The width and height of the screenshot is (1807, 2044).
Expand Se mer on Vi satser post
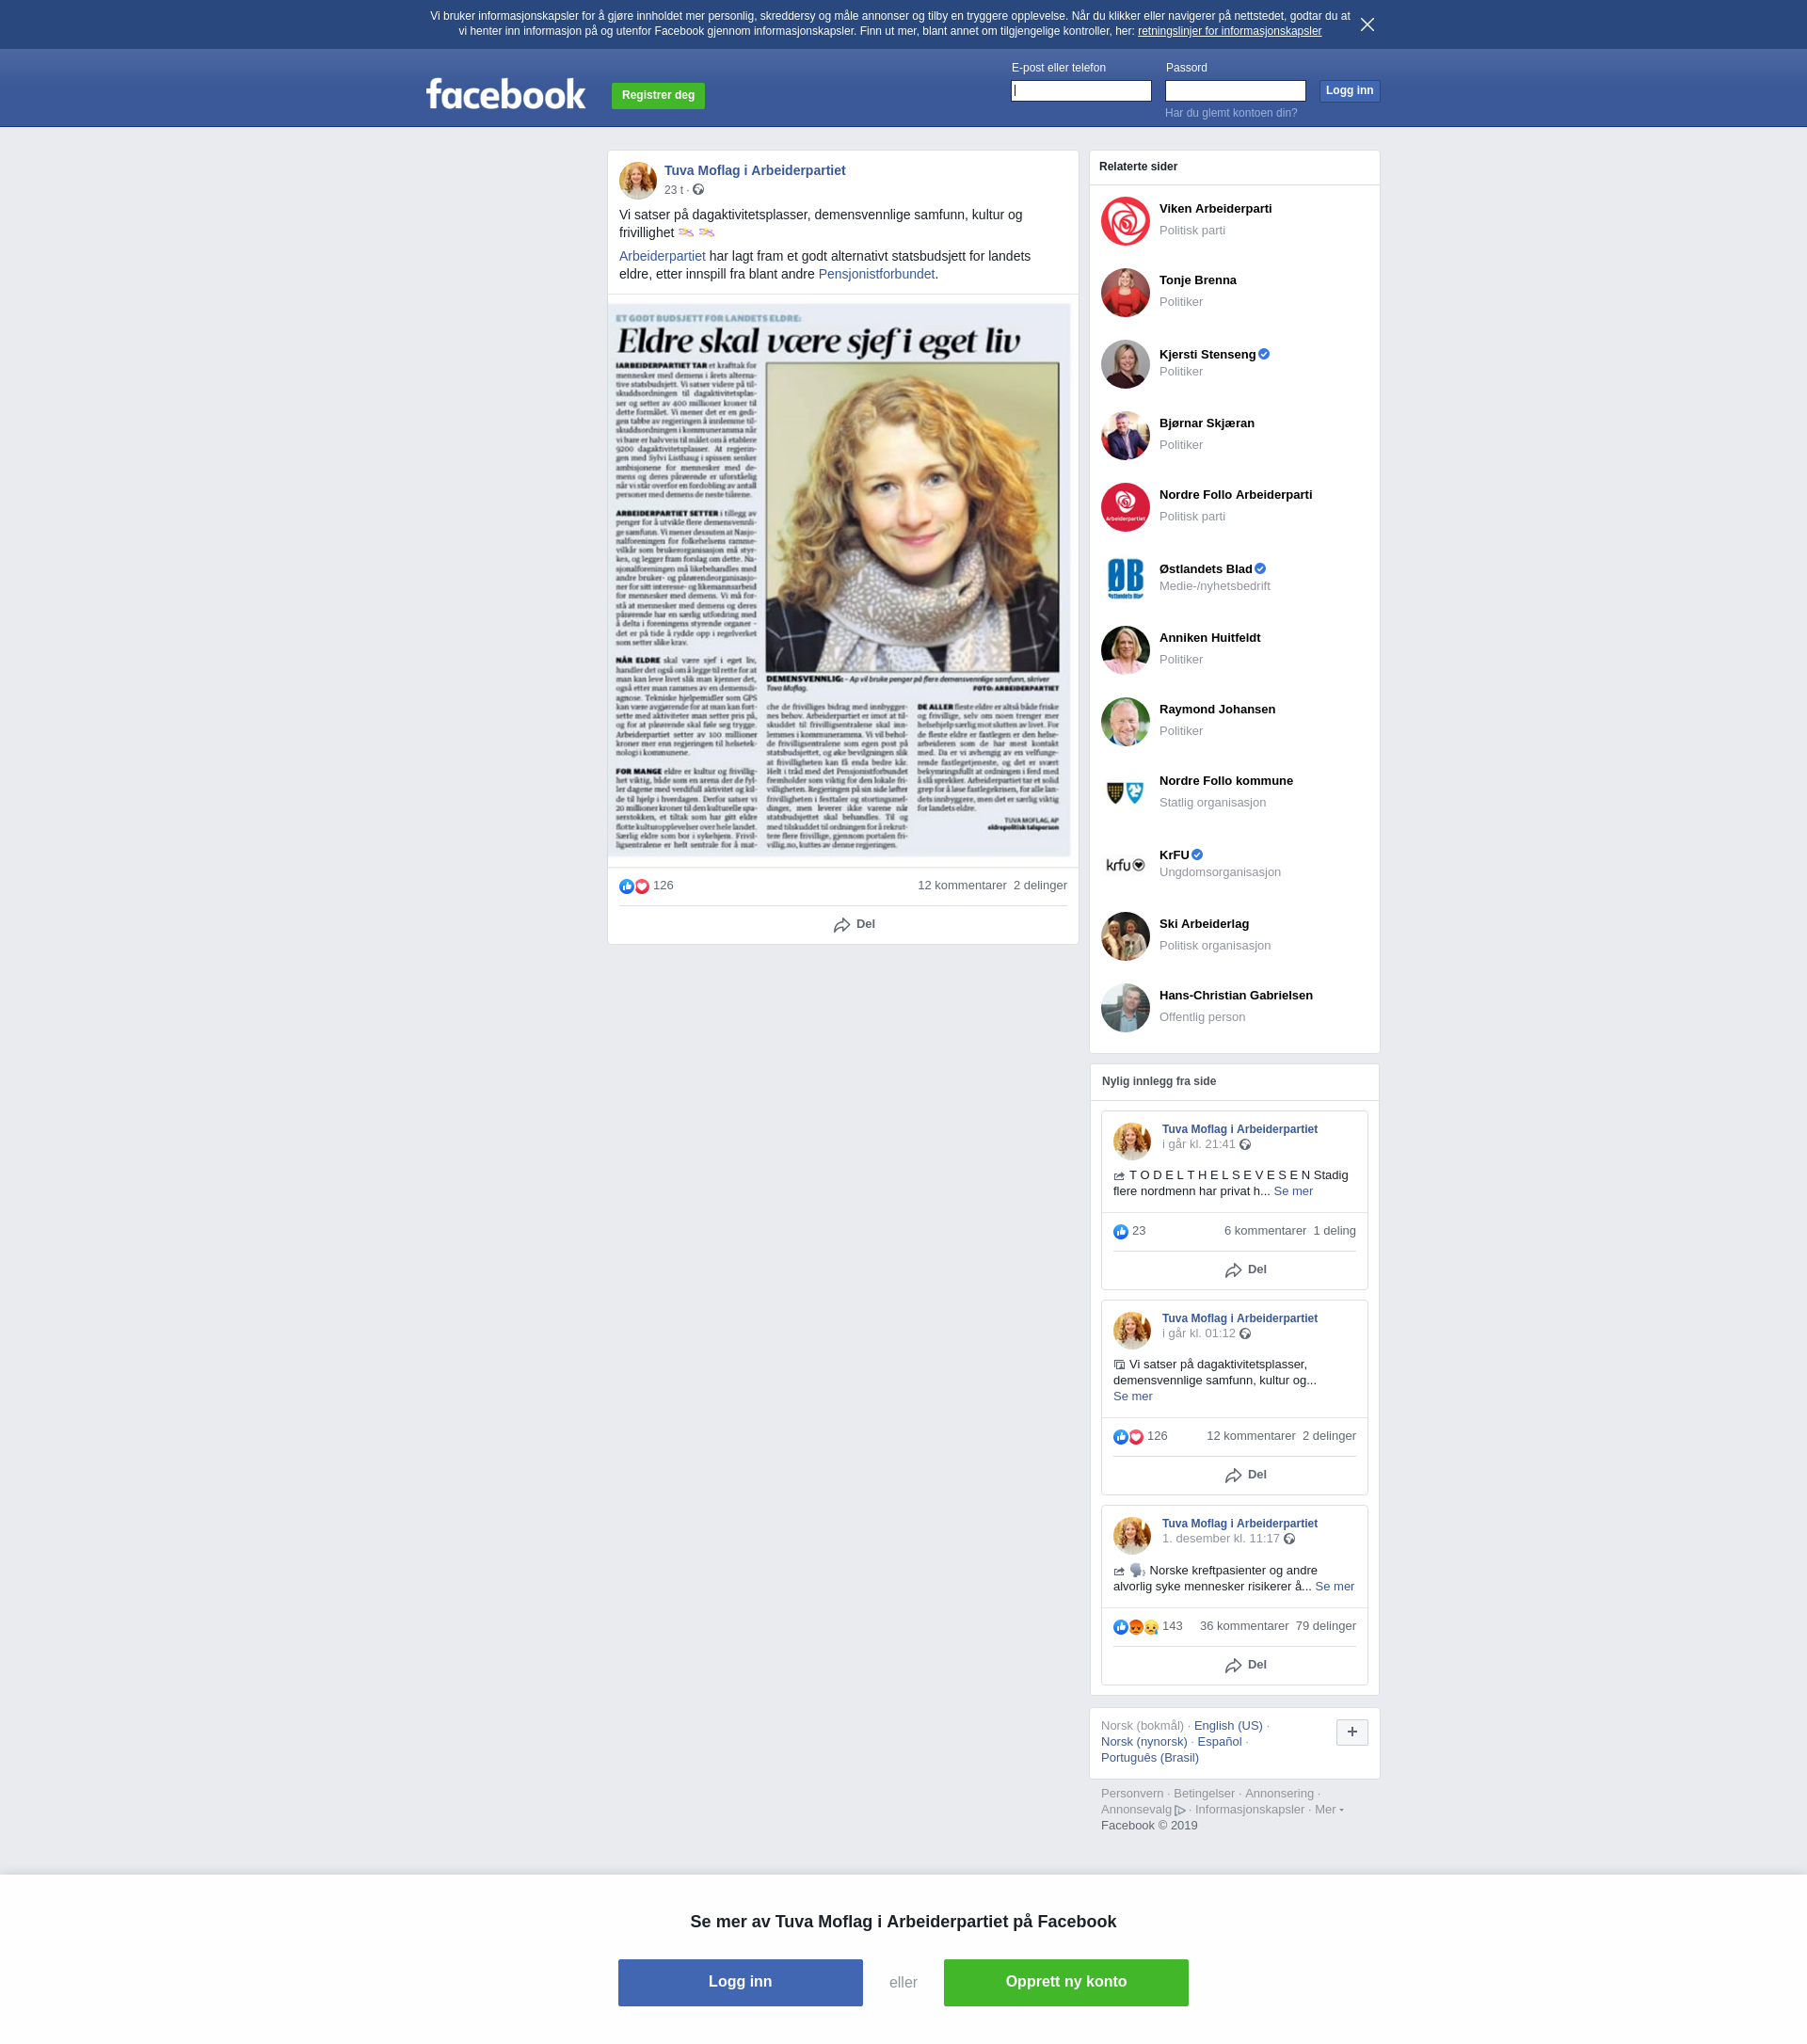pos(1132,1396)
